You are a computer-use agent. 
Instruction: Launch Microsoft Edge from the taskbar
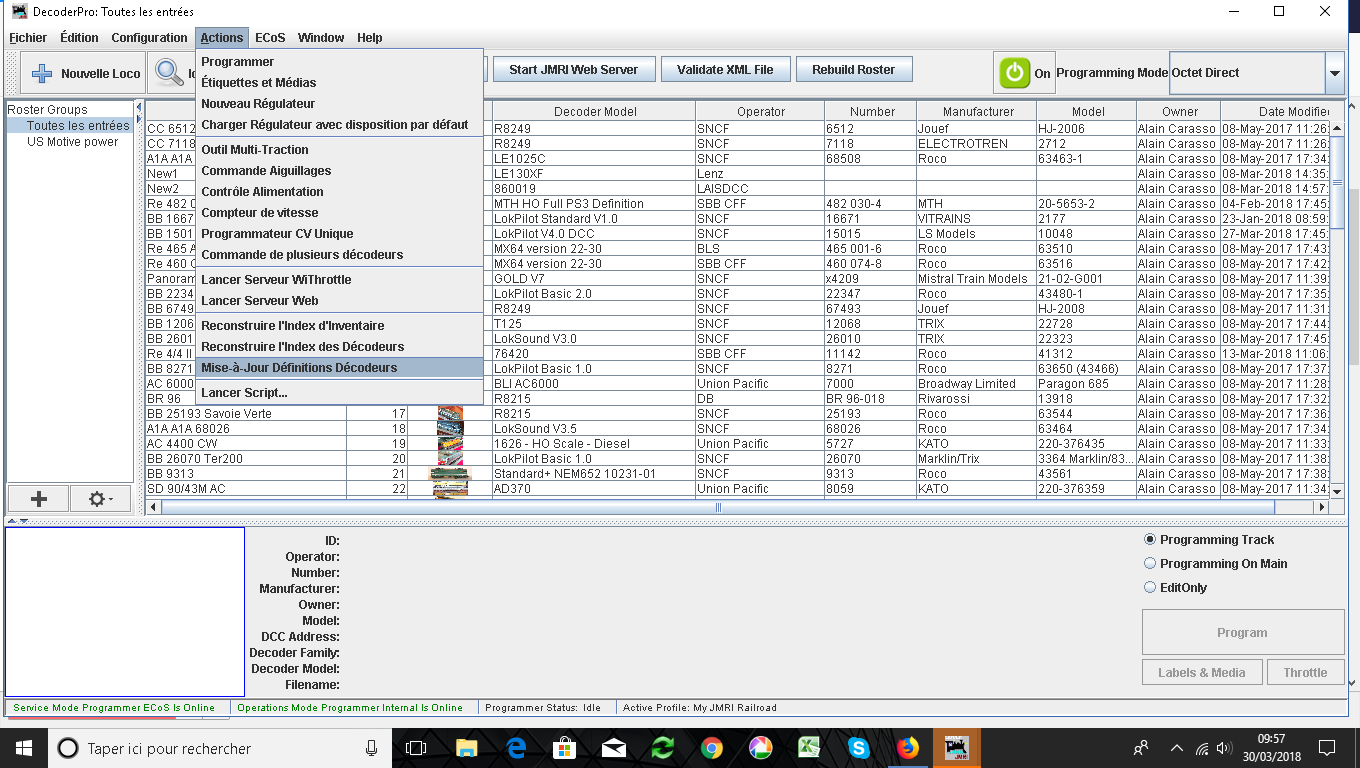click(516, 748)
